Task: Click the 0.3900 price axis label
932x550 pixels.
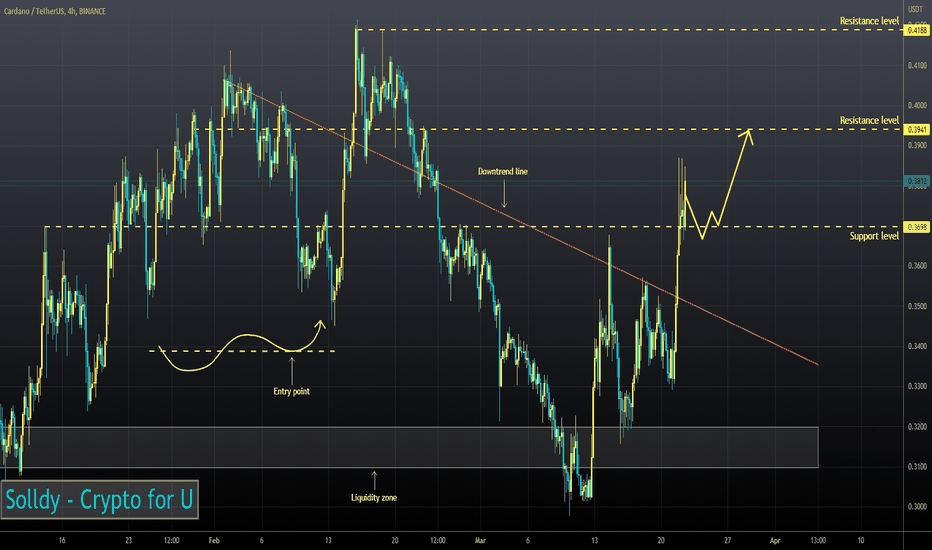Action: point(917,146)
